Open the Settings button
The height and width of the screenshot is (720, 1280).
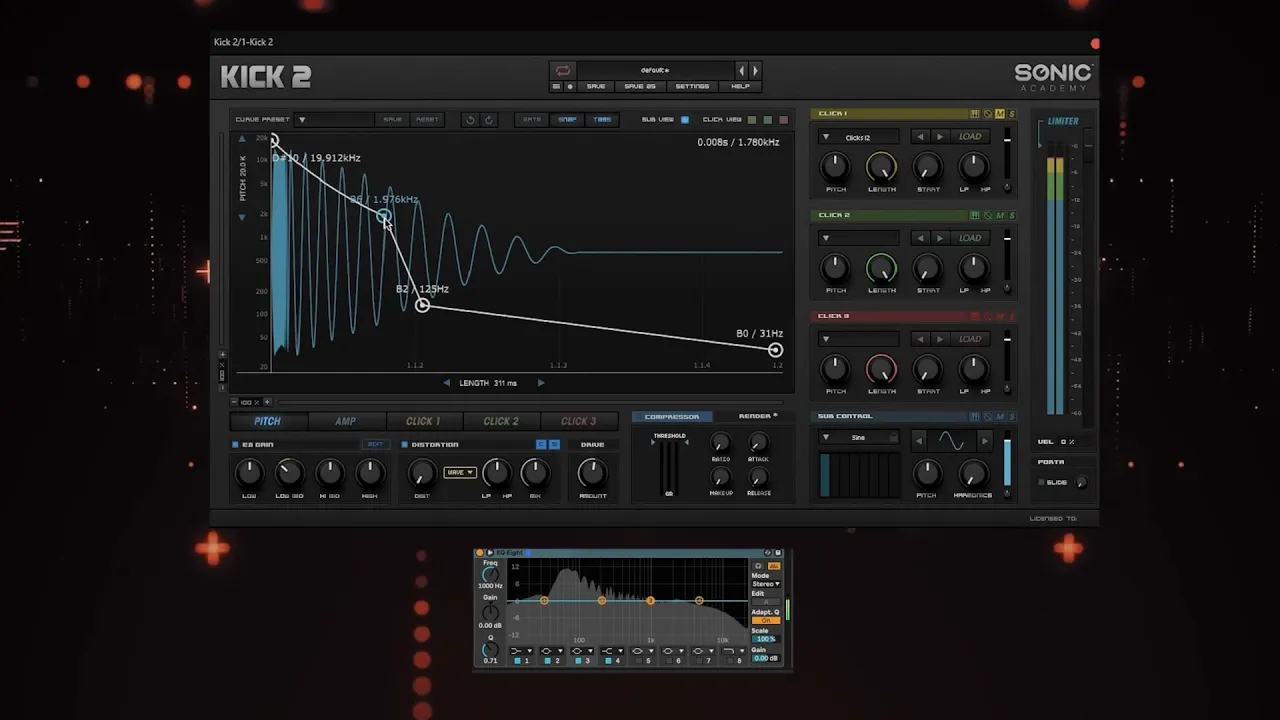692,86
